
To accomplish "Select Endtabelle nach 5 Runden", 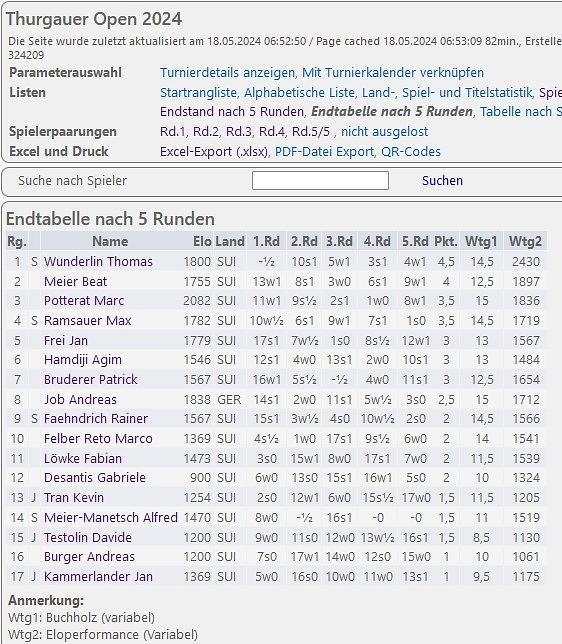I will click(x=392, y=112).
